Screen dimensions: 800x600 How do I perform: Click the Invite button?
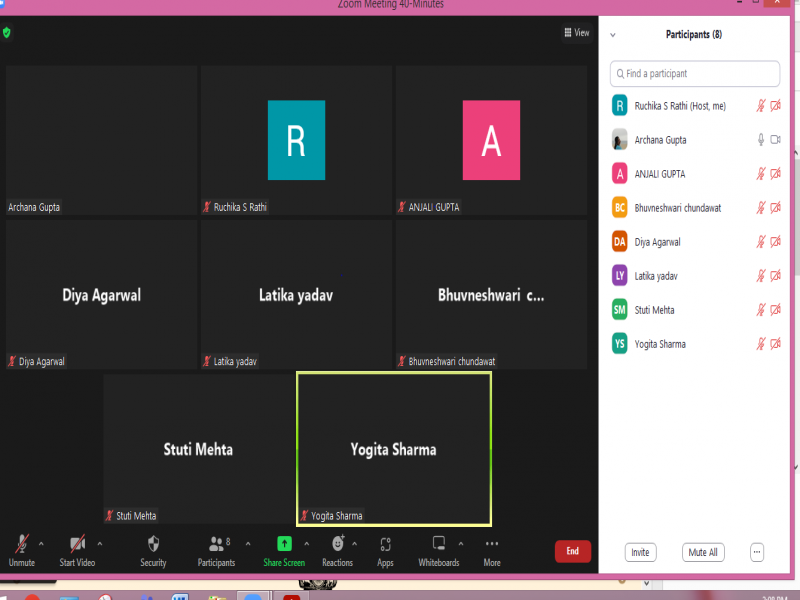[640, 552]
